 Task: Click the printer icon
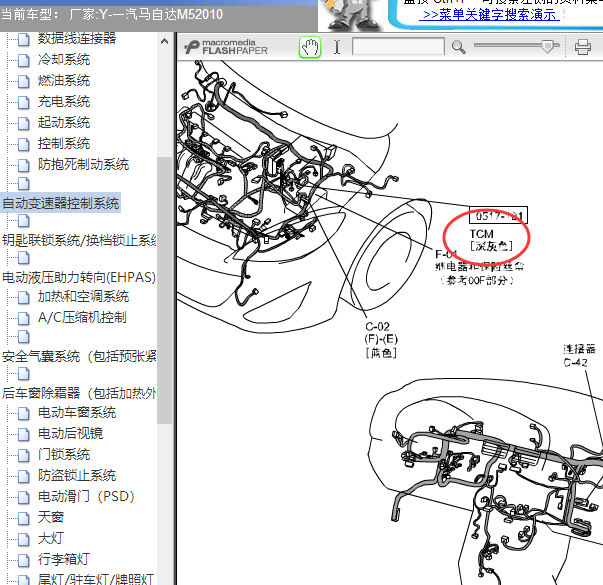coord(583,47)
